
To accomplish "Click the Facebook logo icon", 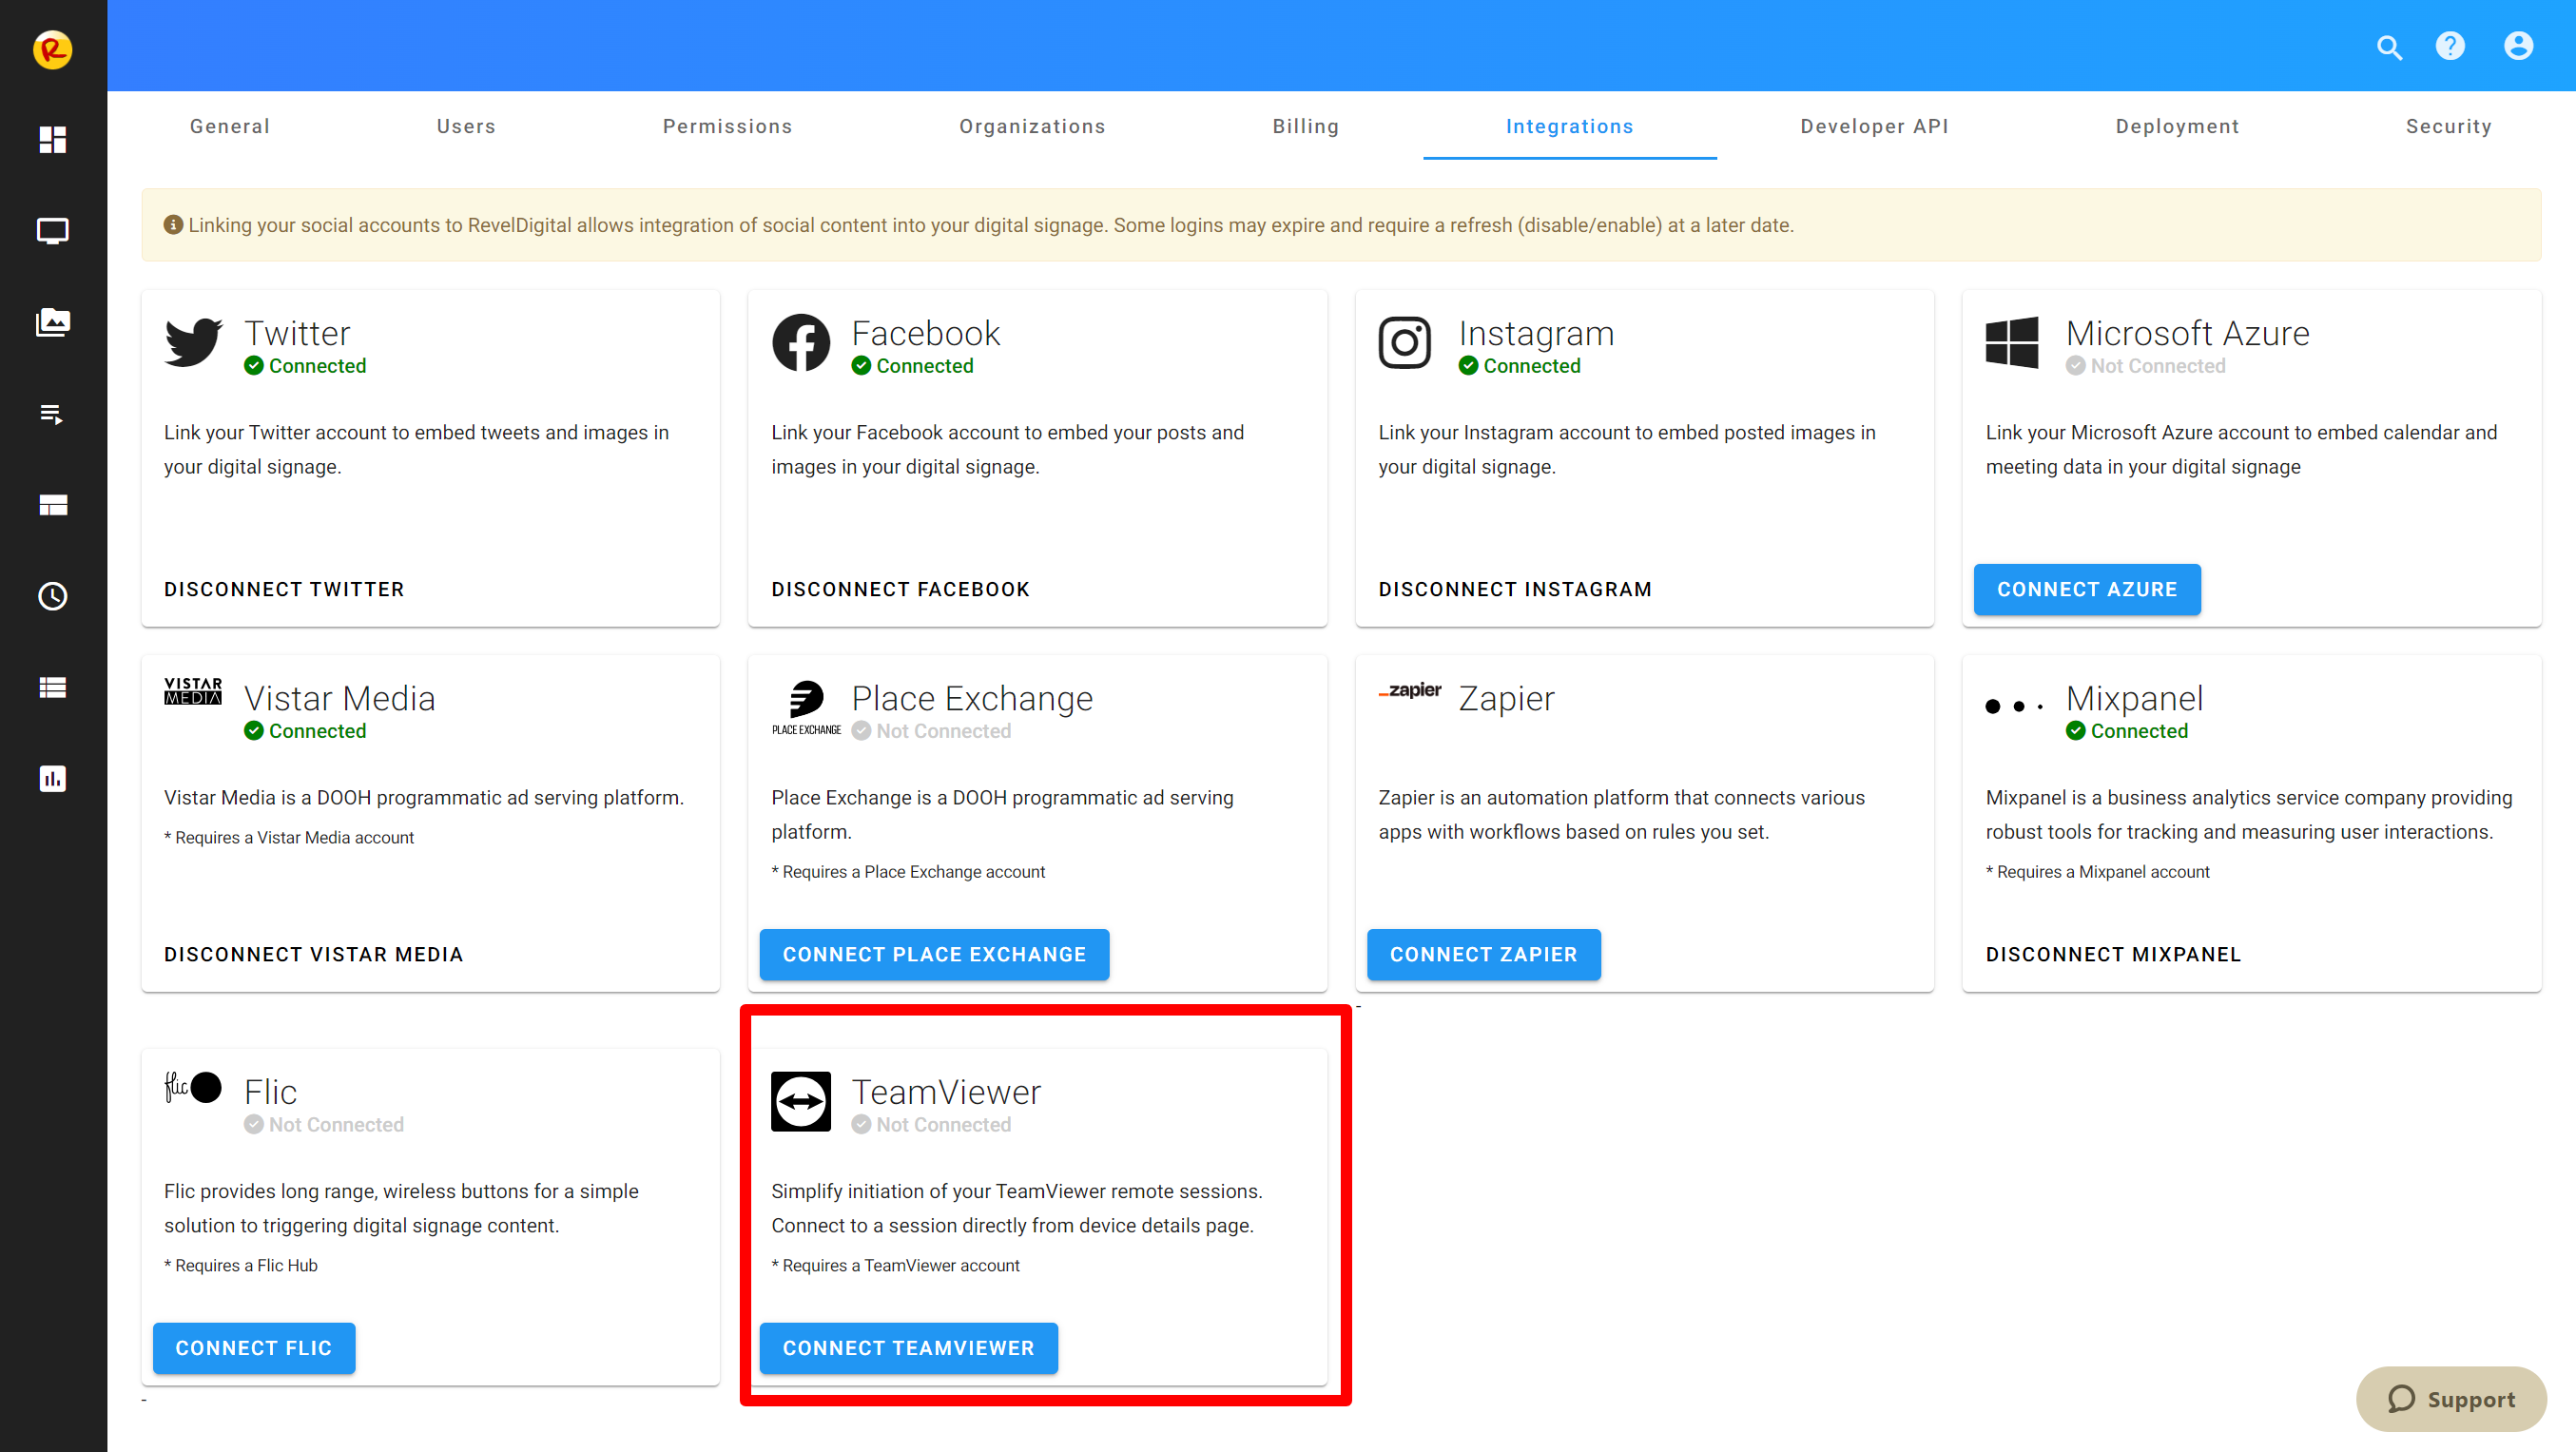I will click(x=800, y=342).
